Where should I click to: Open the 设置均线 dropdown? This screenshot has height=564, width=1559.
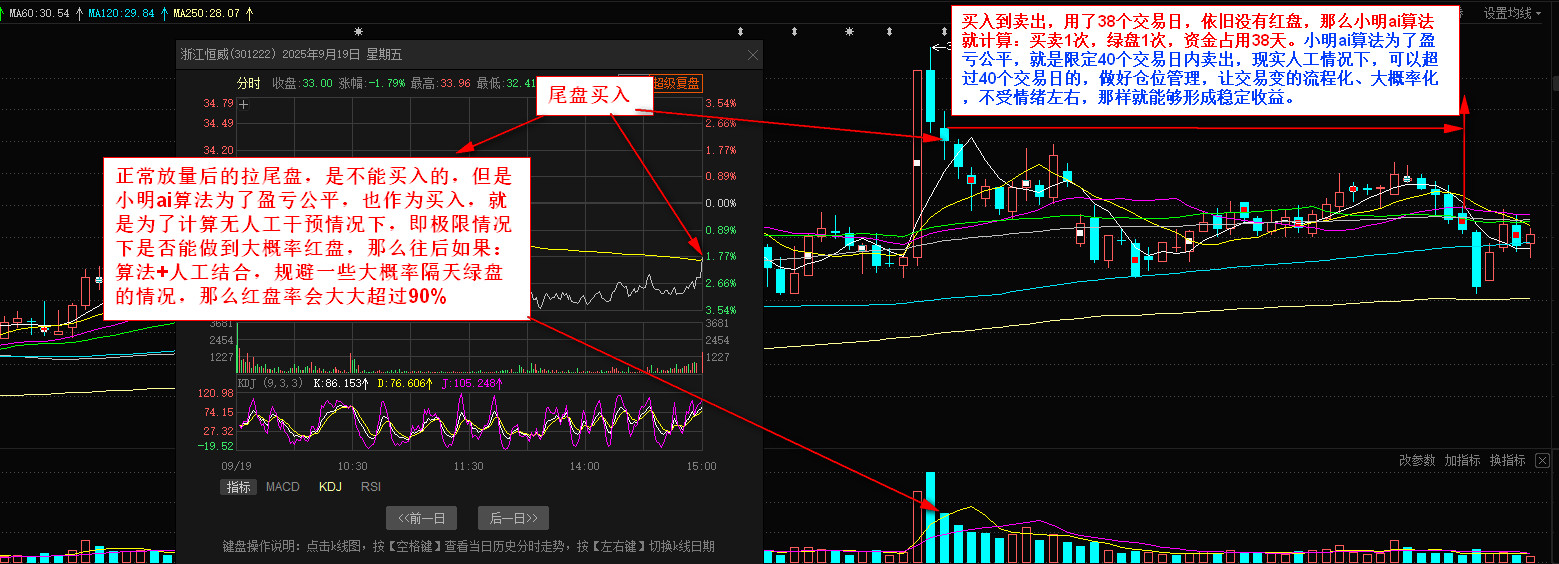pyautogui.click(x=1508, y=13)
